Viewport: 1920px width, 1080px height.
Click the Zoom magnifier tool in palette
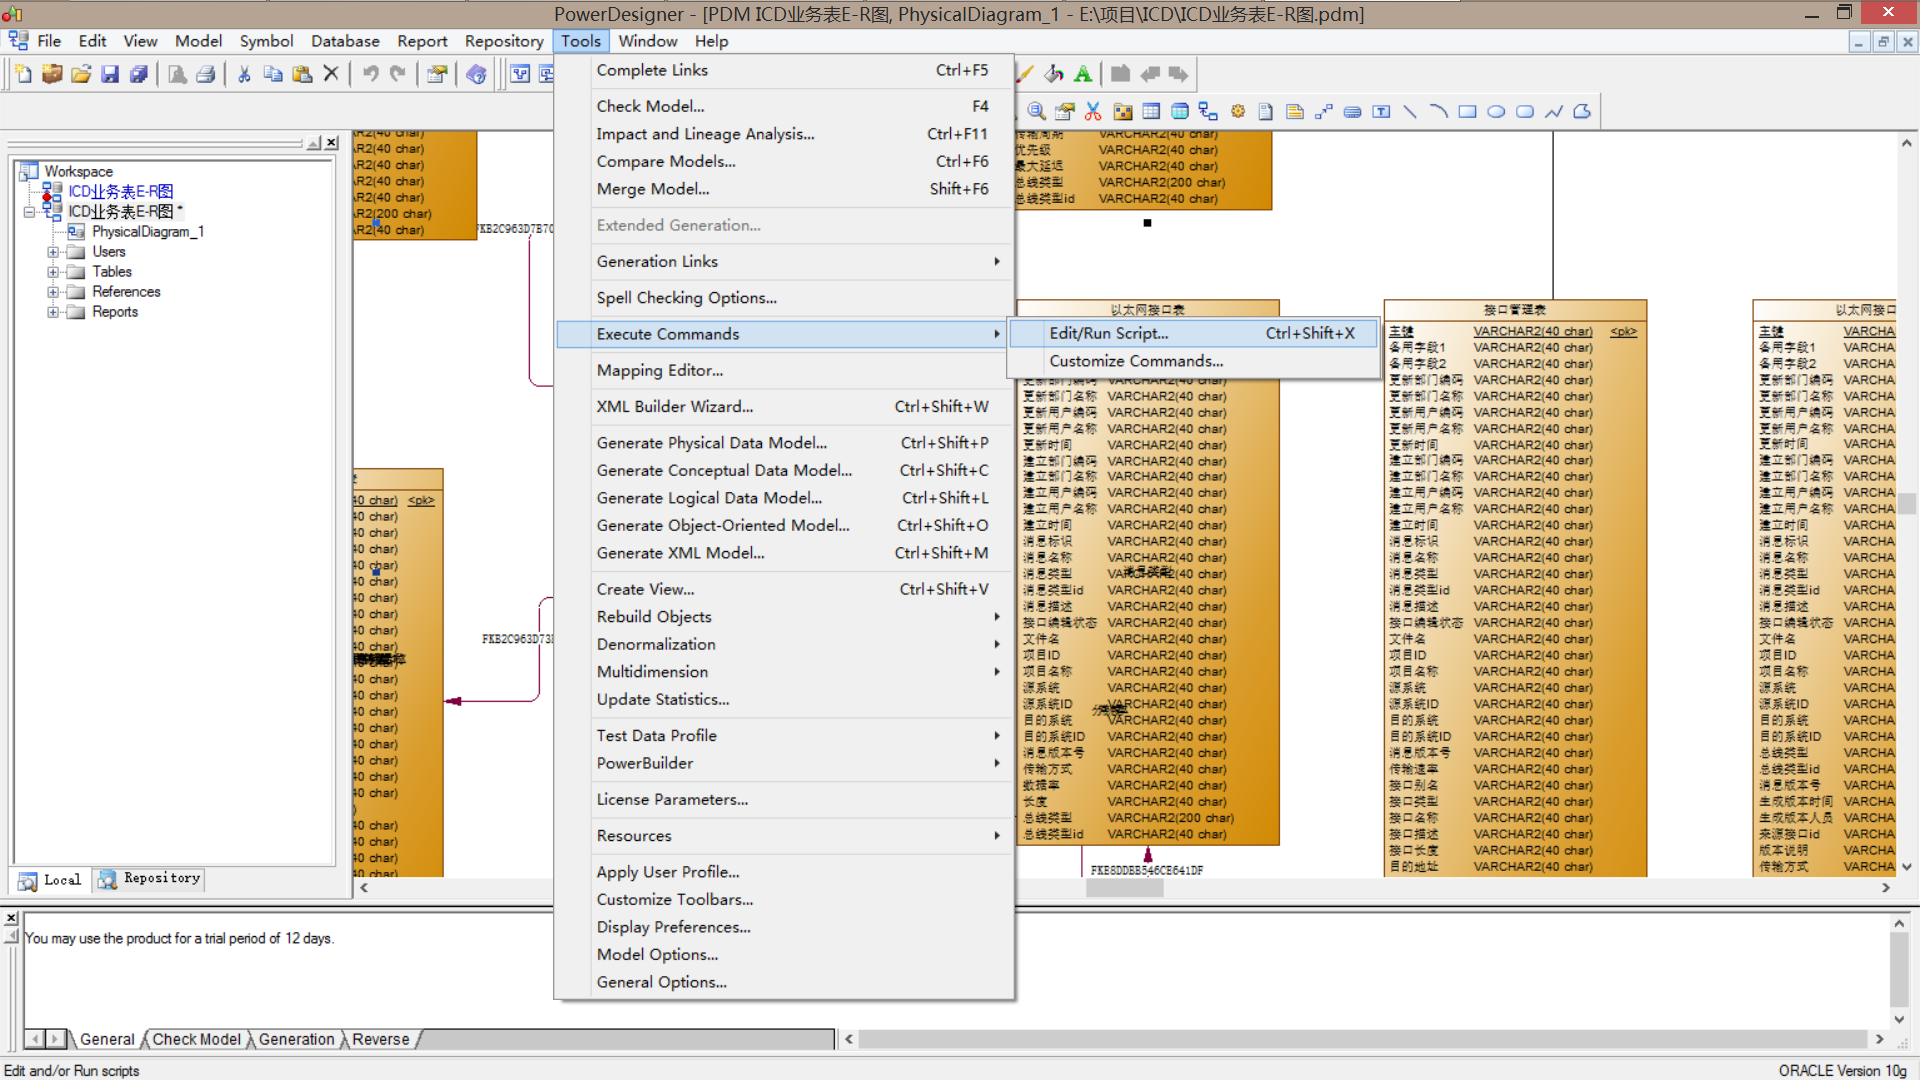point(1037,112)
